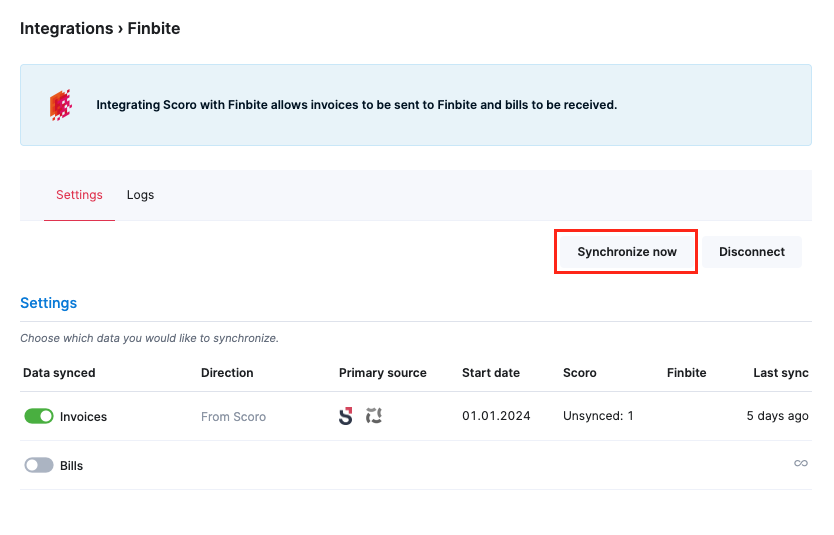834x535 pixels.
Task: Click the 'Last sync' column header
Action: point(780,373)
